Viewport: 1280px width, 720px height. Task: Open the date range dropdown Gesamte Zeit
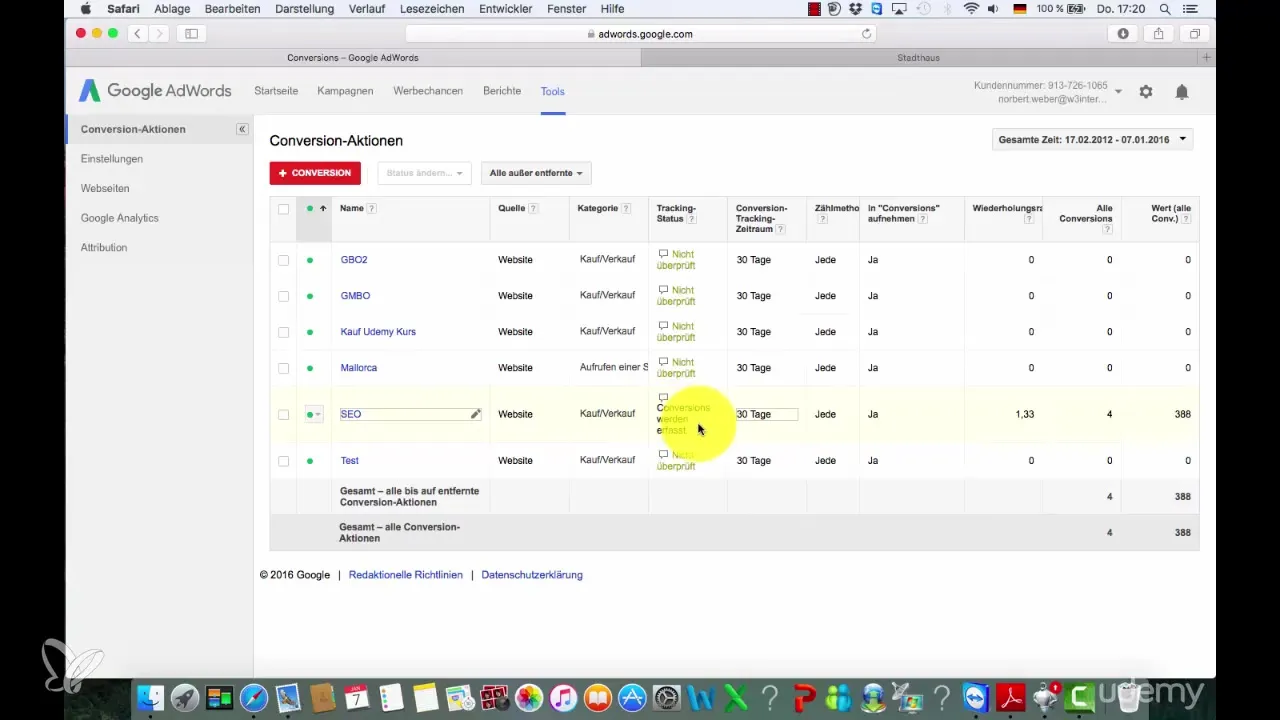tap(1092, 140)
